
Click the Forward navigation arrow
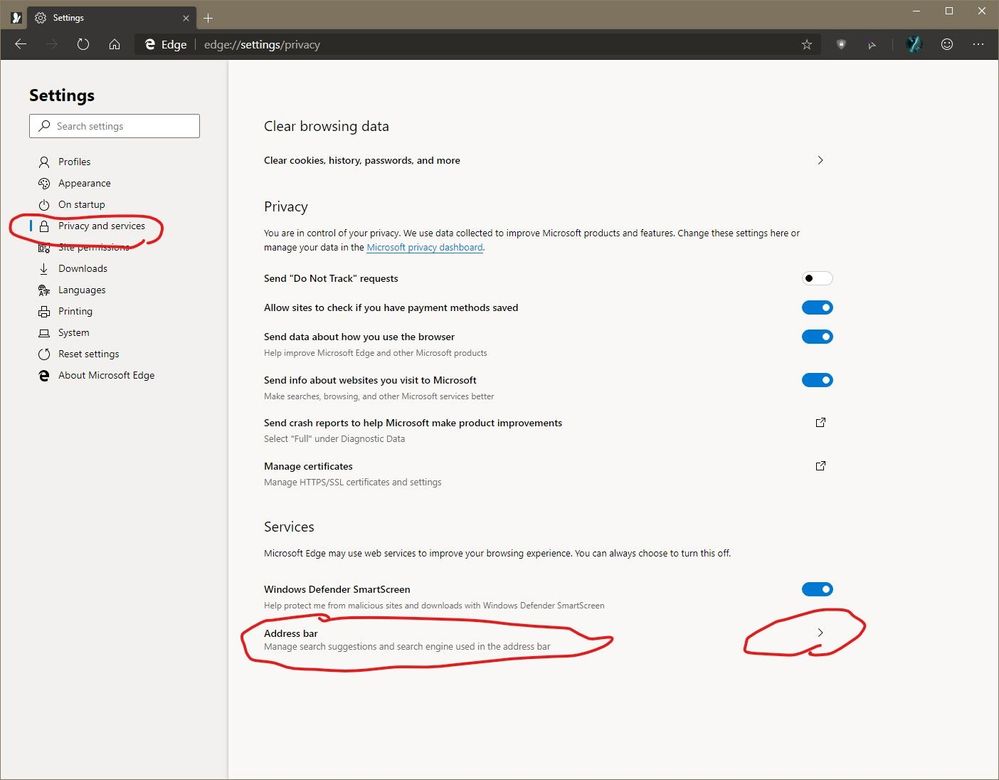pyautogui.click(x=52, y=44)
